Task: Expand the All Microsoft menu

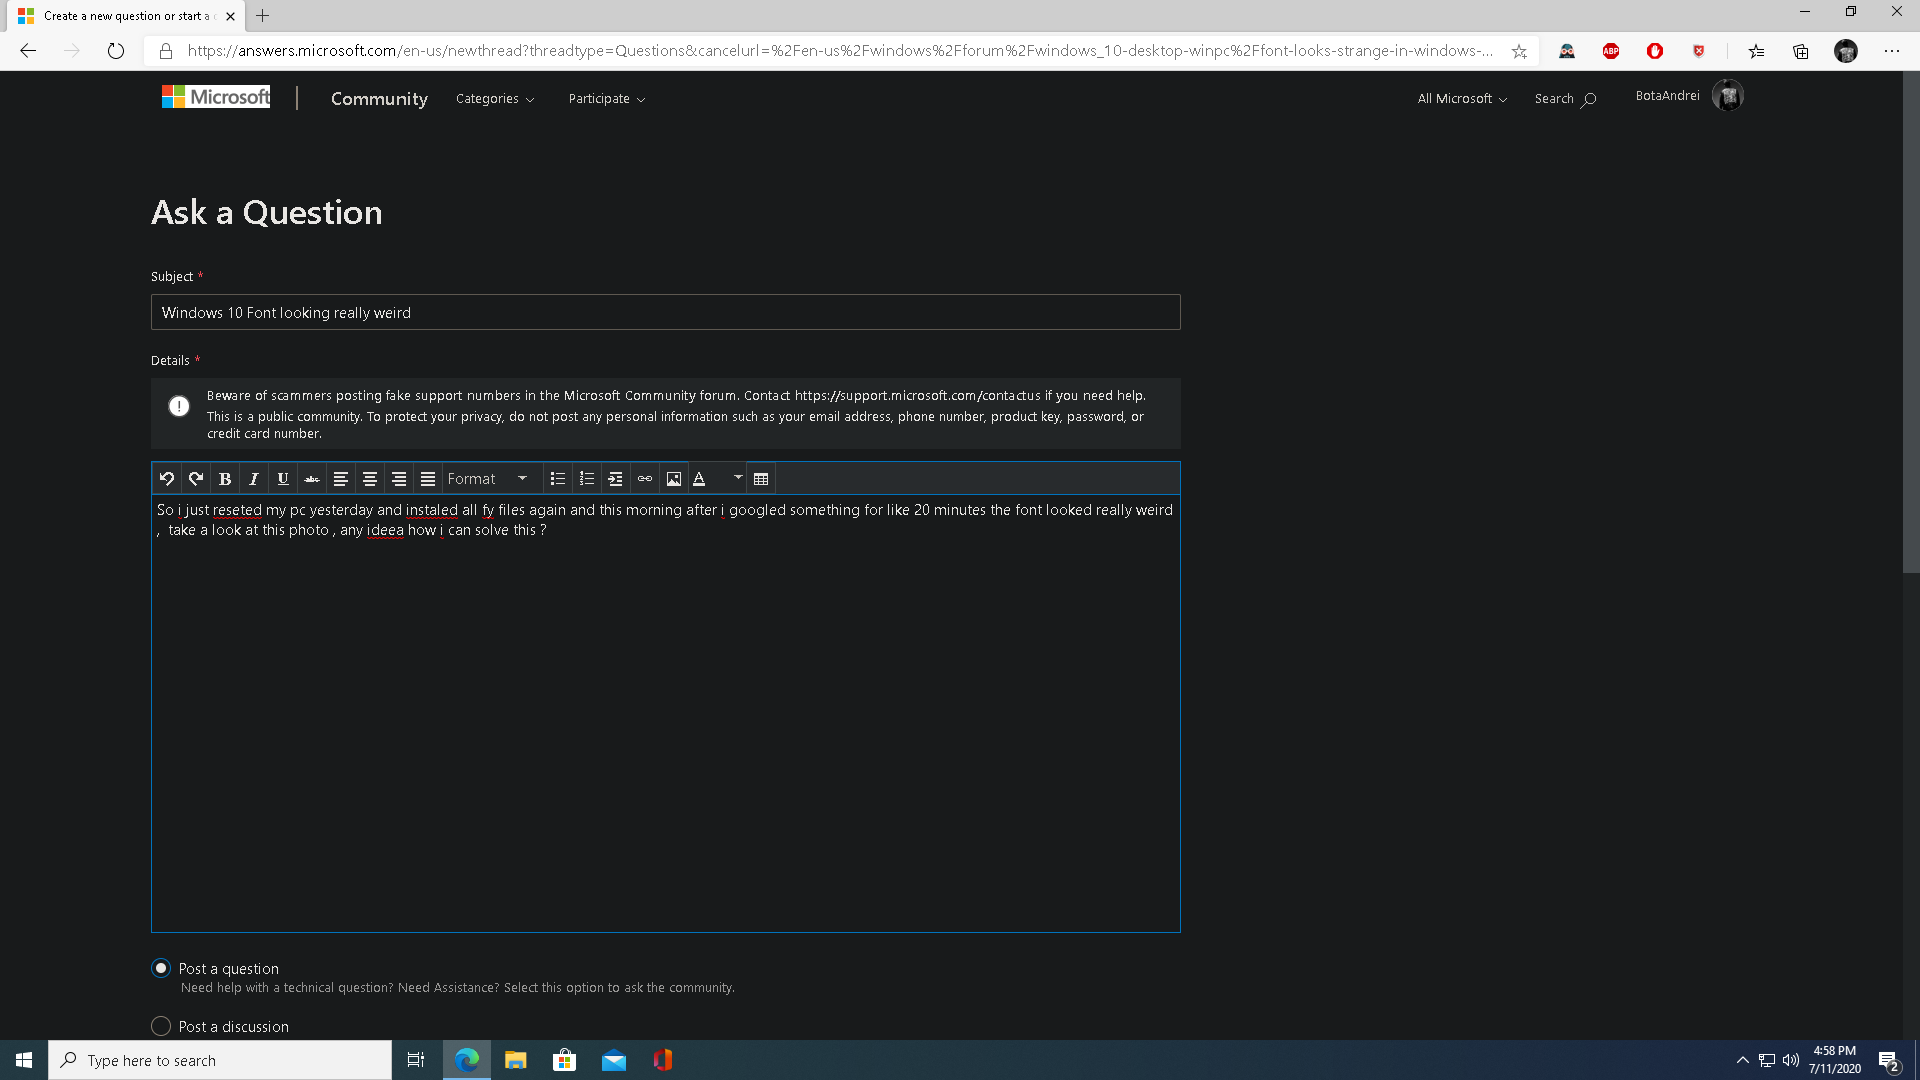Action: [1461, 99]
